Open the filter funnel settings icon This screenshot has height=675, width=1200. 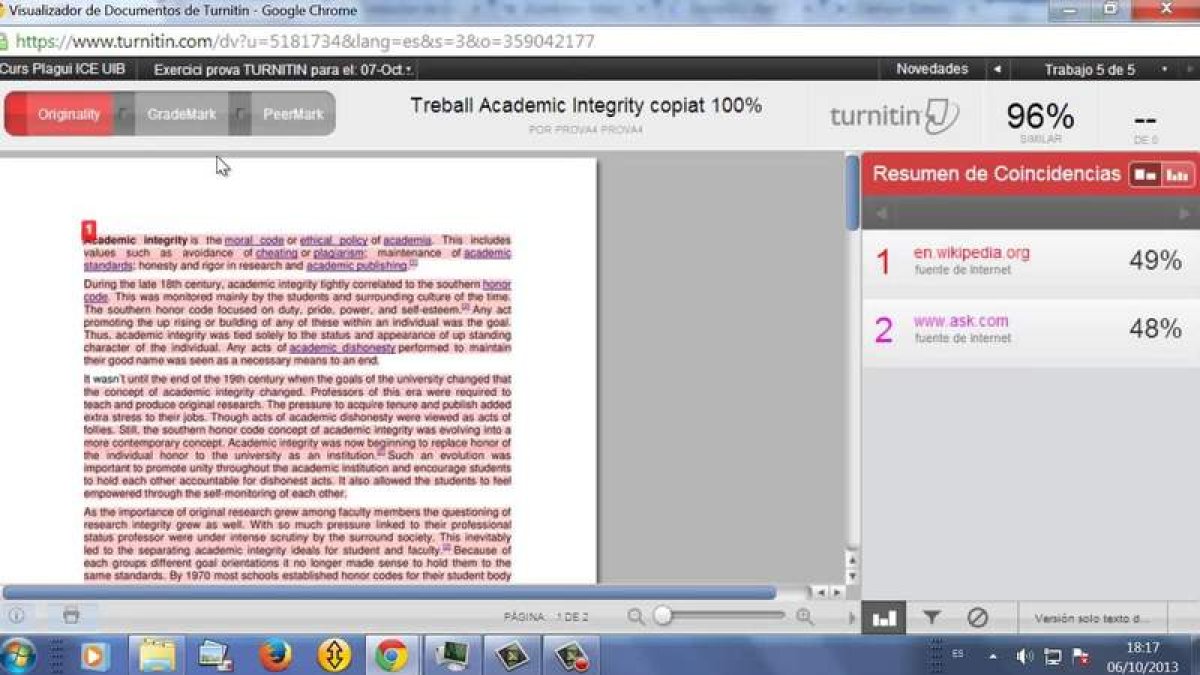931,617
